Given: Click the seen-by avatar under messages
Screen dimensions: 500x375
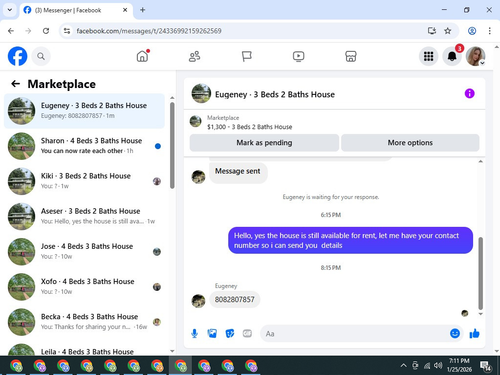Looking at the screenshot, I should (465, 313).
